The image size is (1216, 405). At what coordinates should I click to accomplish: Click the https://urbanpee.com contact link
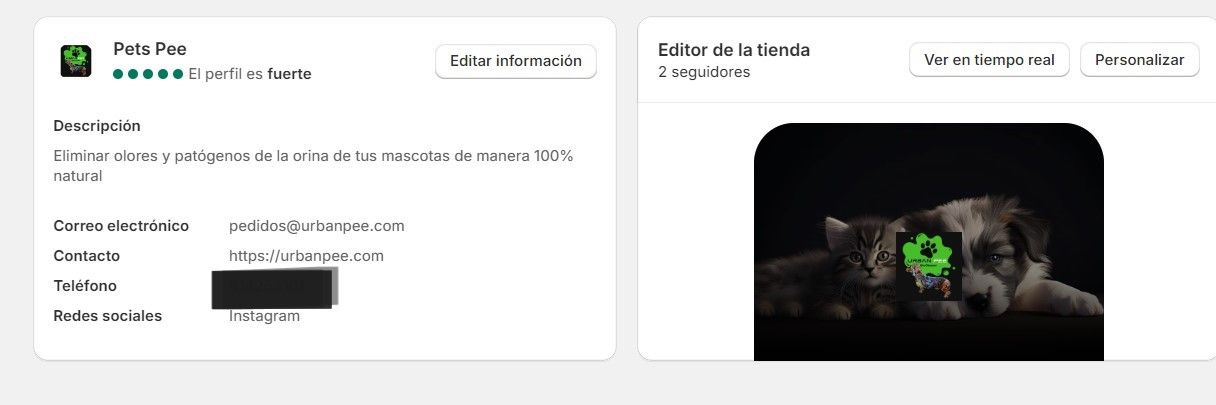pos(306,256)
